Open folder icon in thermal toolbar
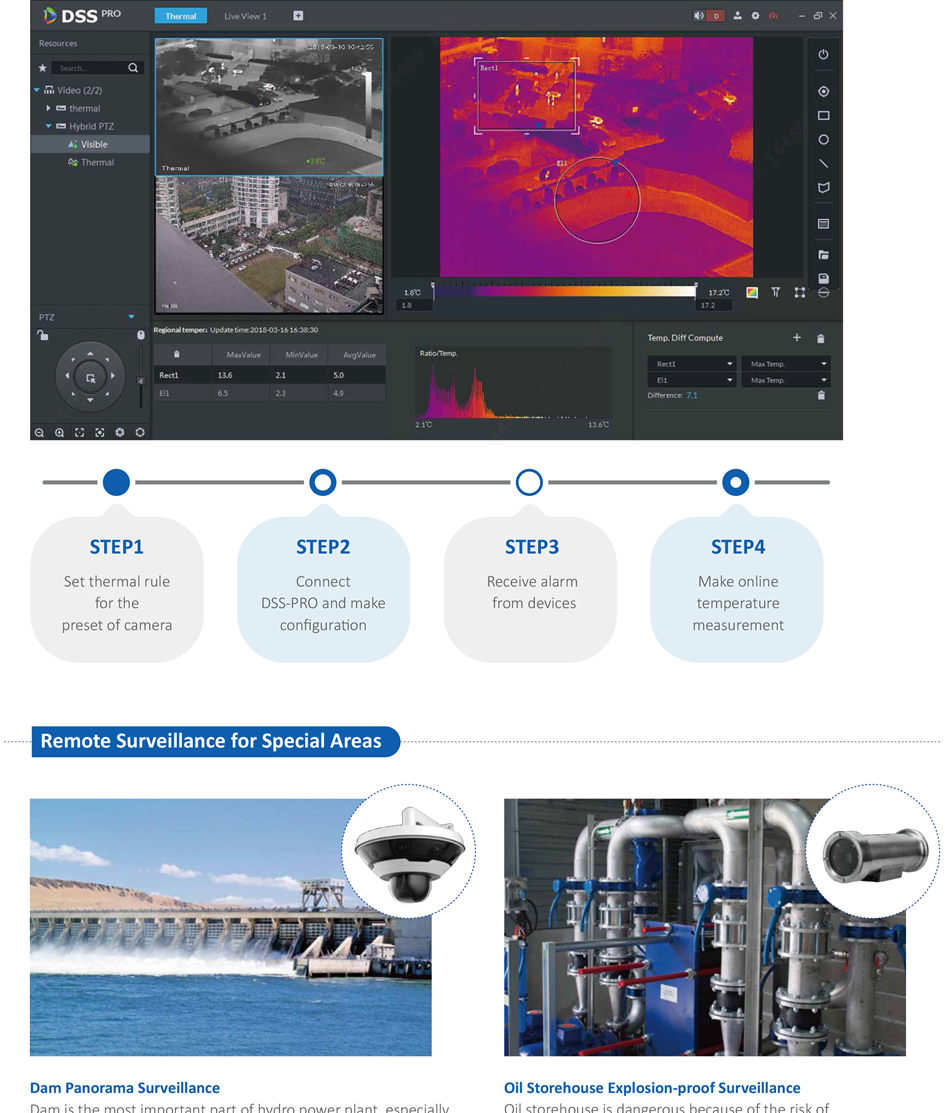The image size is (950, 1113). click(823, 255)
